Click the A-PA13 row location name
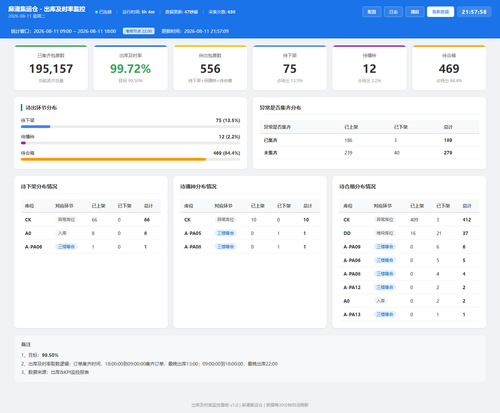 pyautogui.click(x=352, y=315)
